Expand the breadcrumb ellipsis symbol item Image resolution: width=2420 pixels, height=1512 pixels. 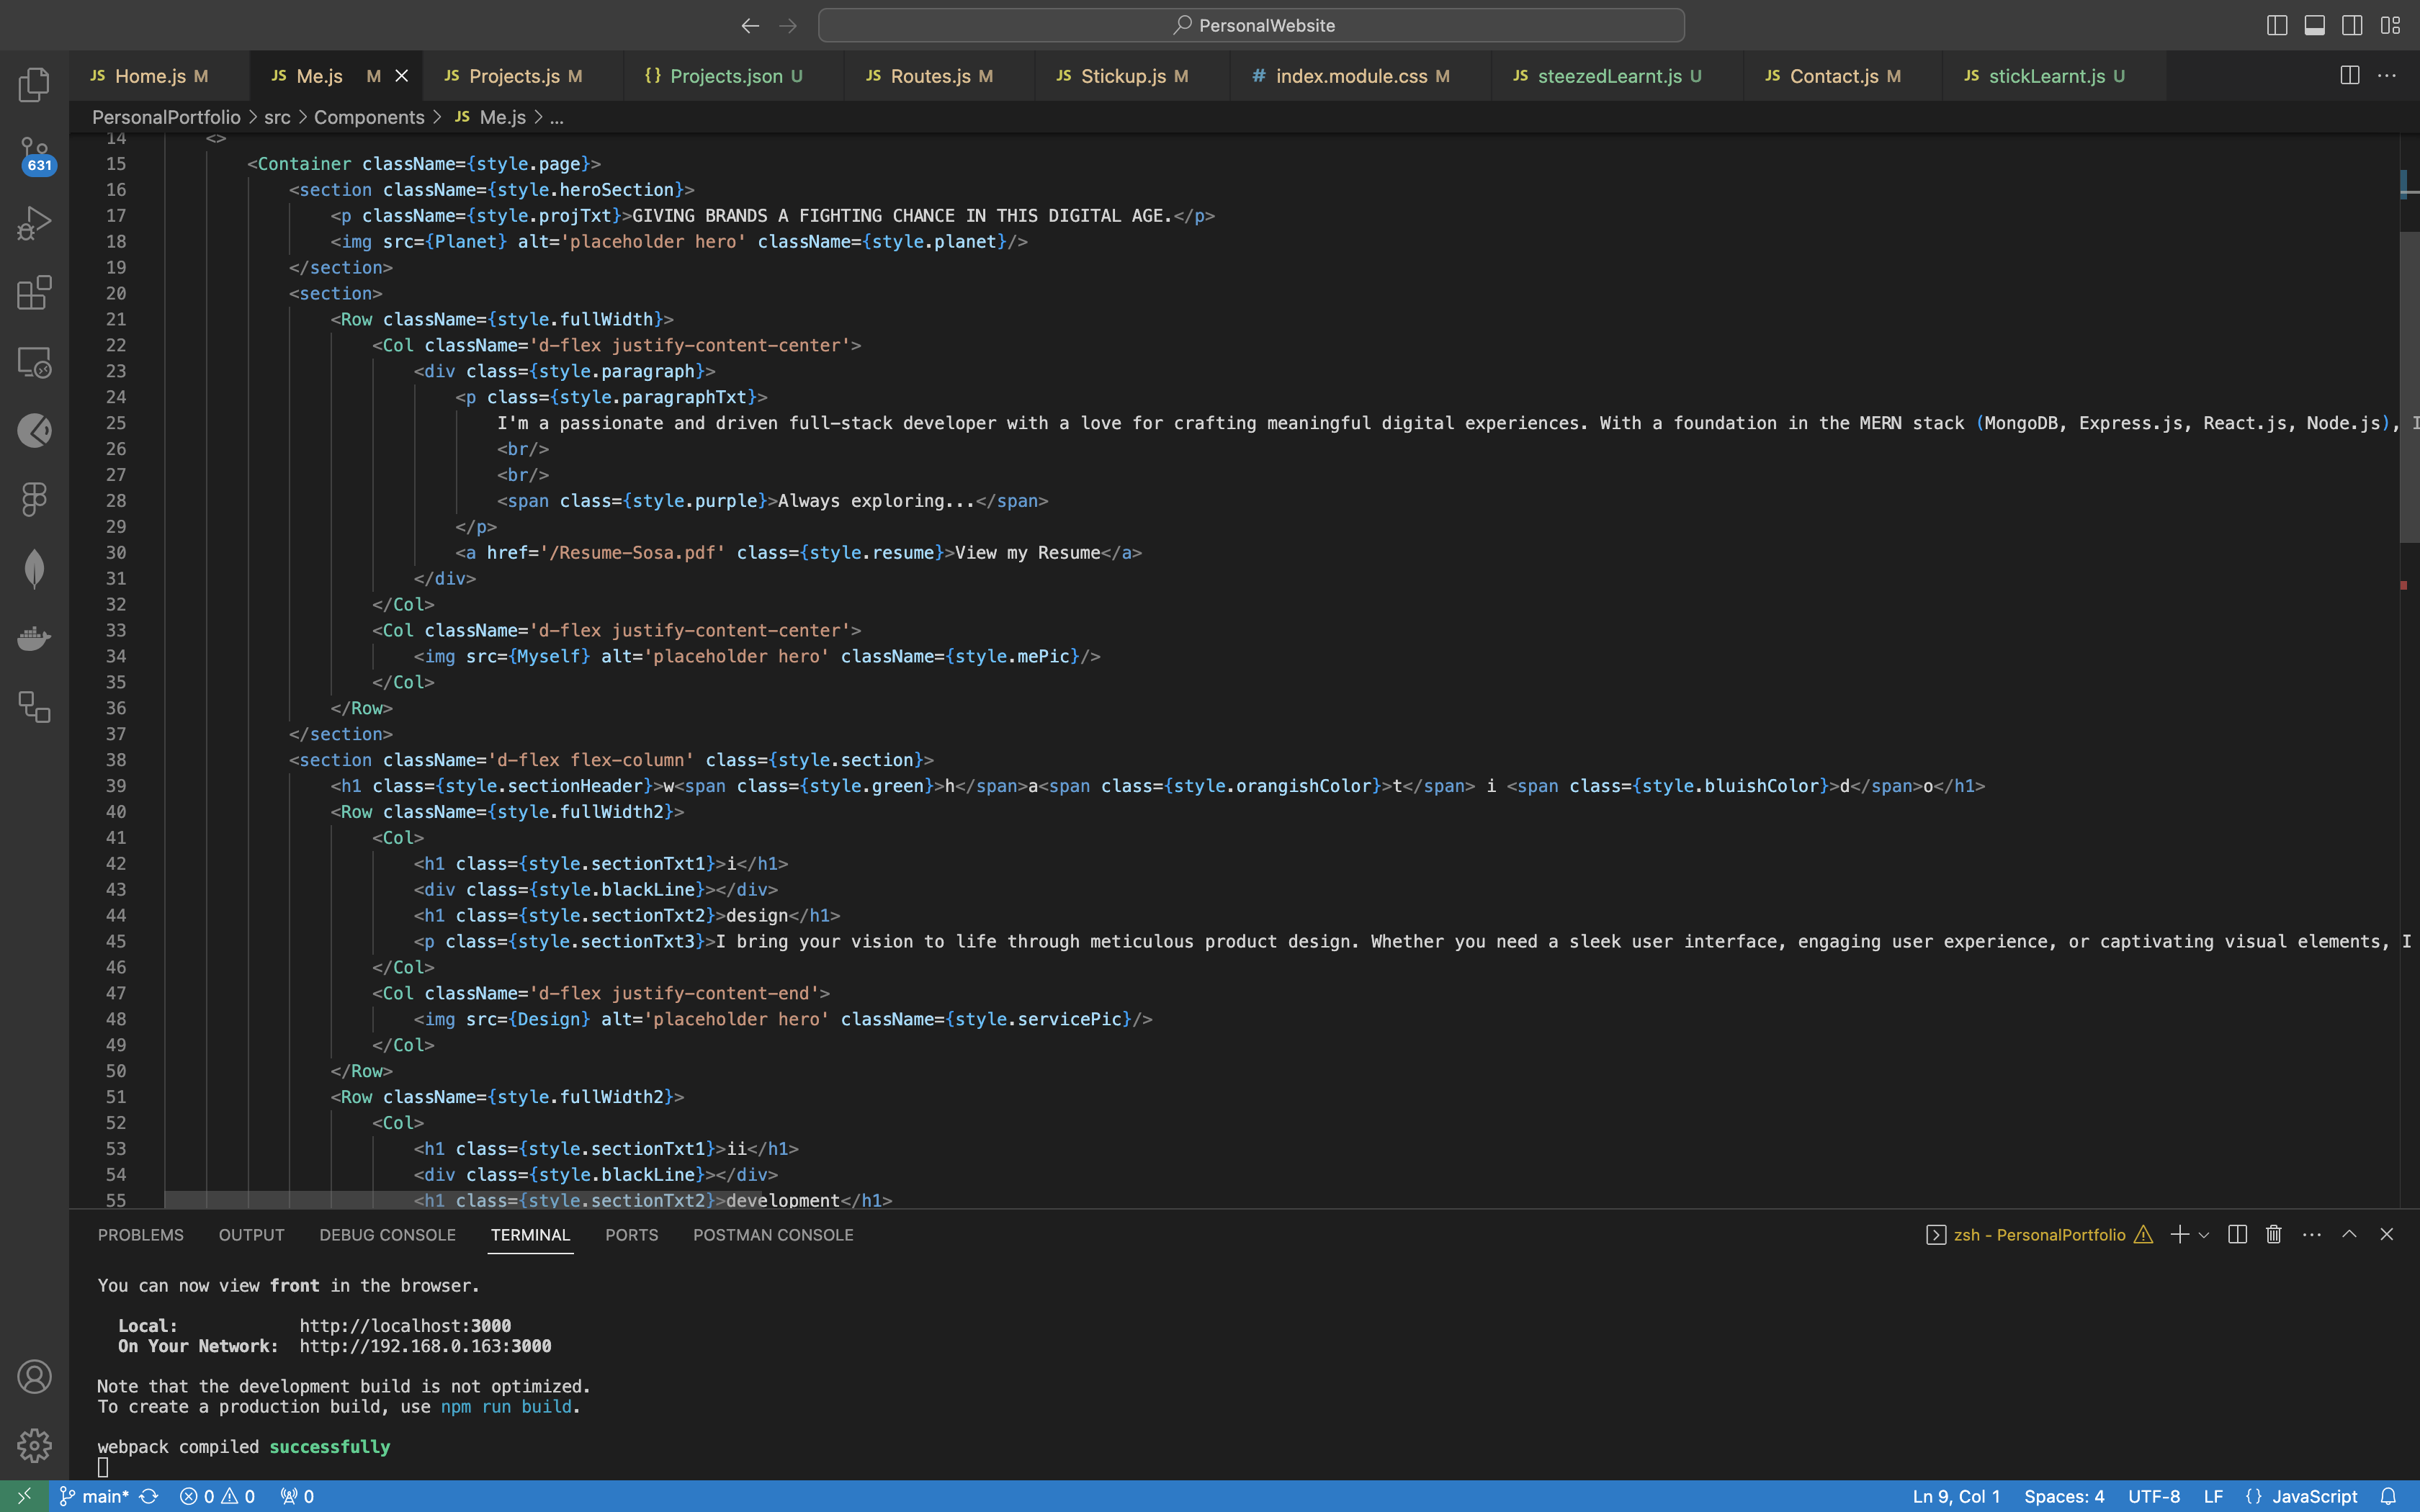[557, 118]
